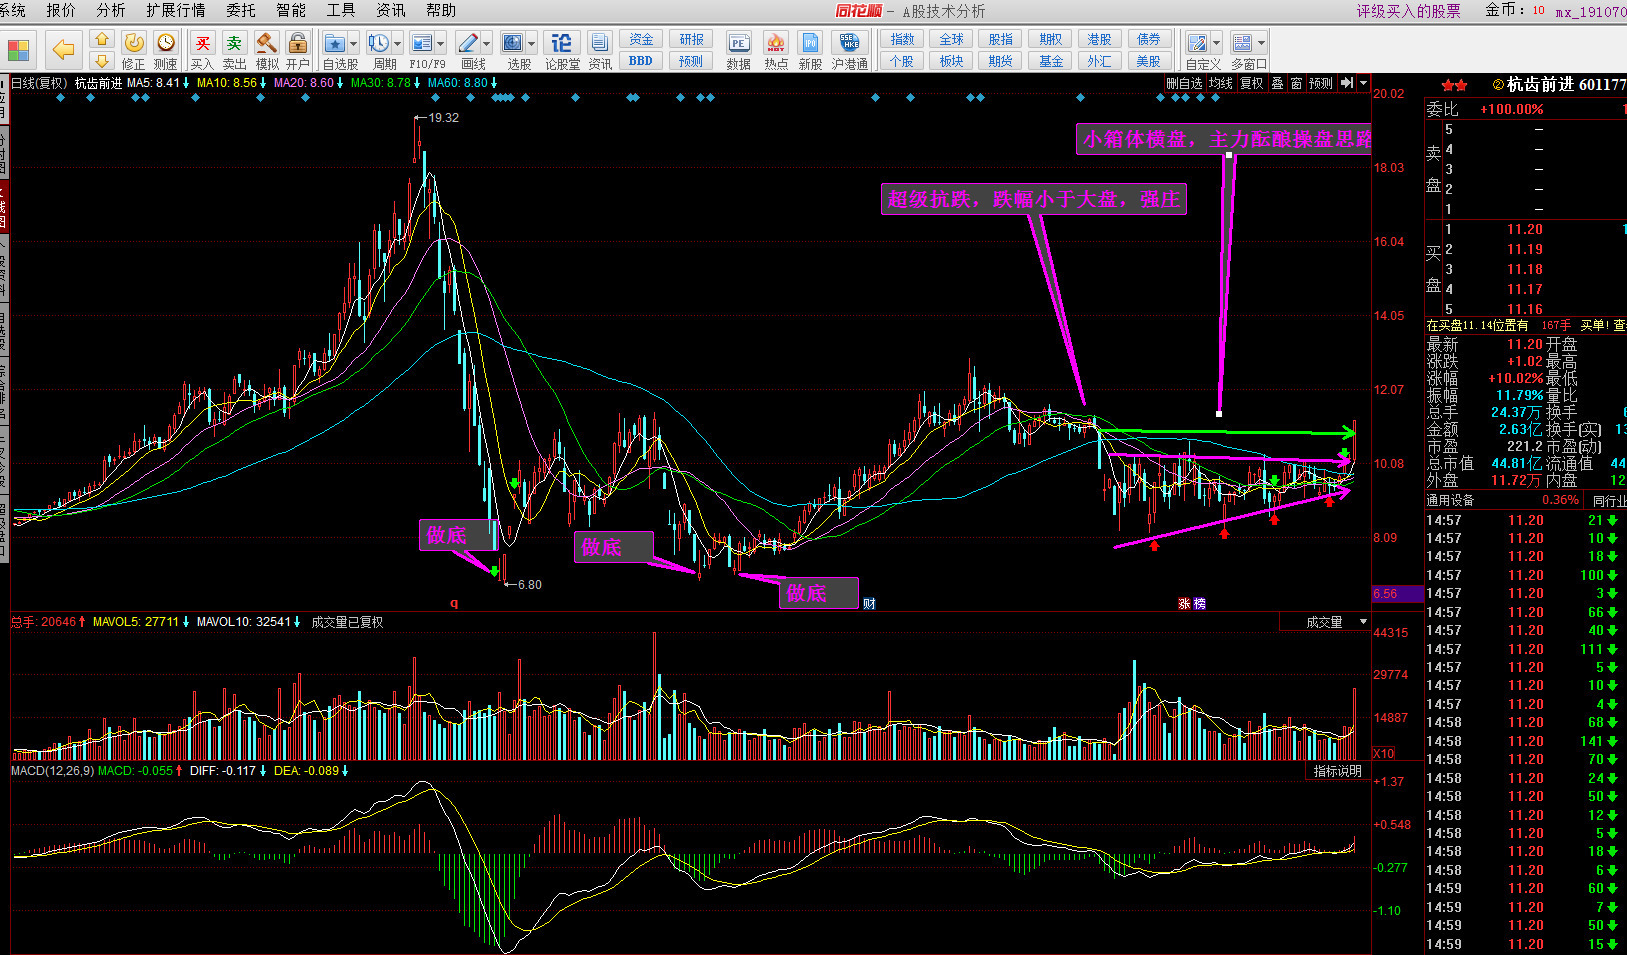Open the 报价 menu

click(x=61, y=10)
